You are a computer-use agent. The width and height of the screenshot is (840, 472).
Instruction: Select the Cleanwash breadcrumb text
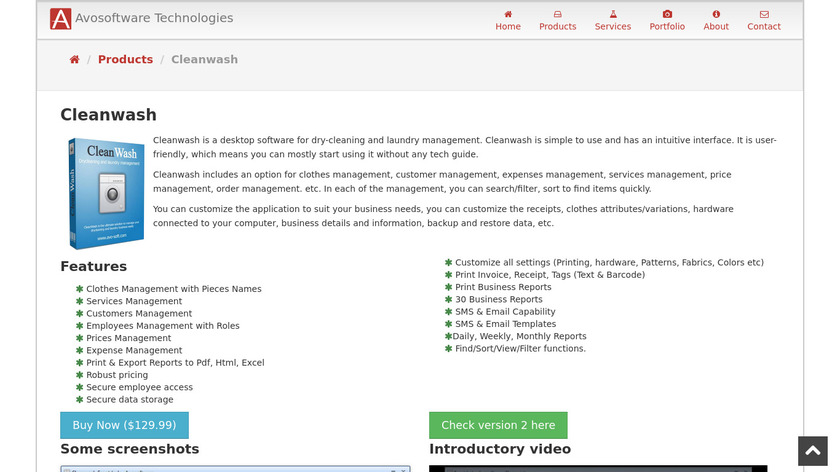tap(205, 59)
